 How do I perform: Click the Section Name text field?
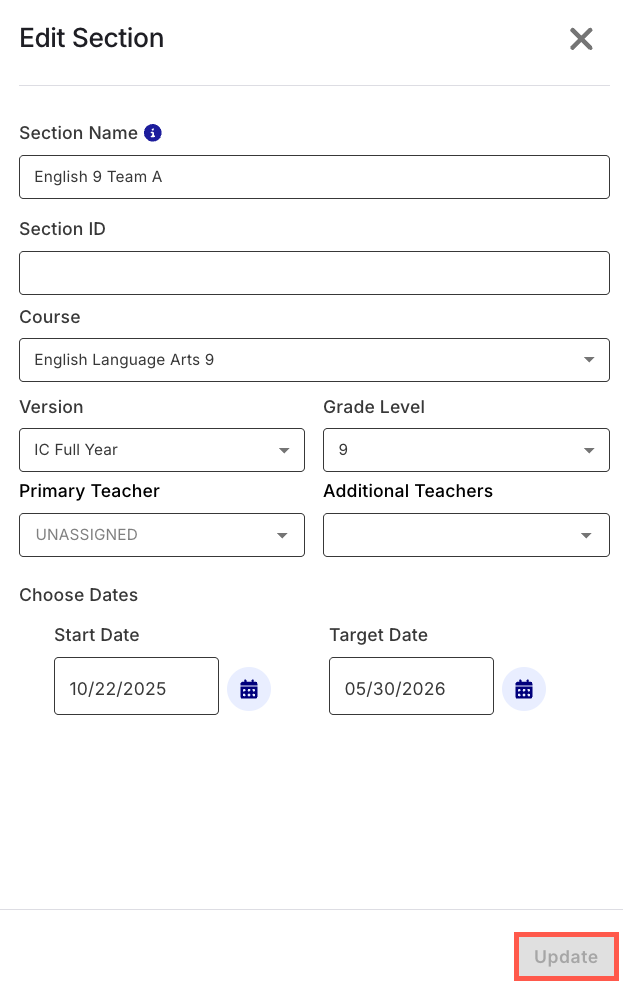click(314, 177)
